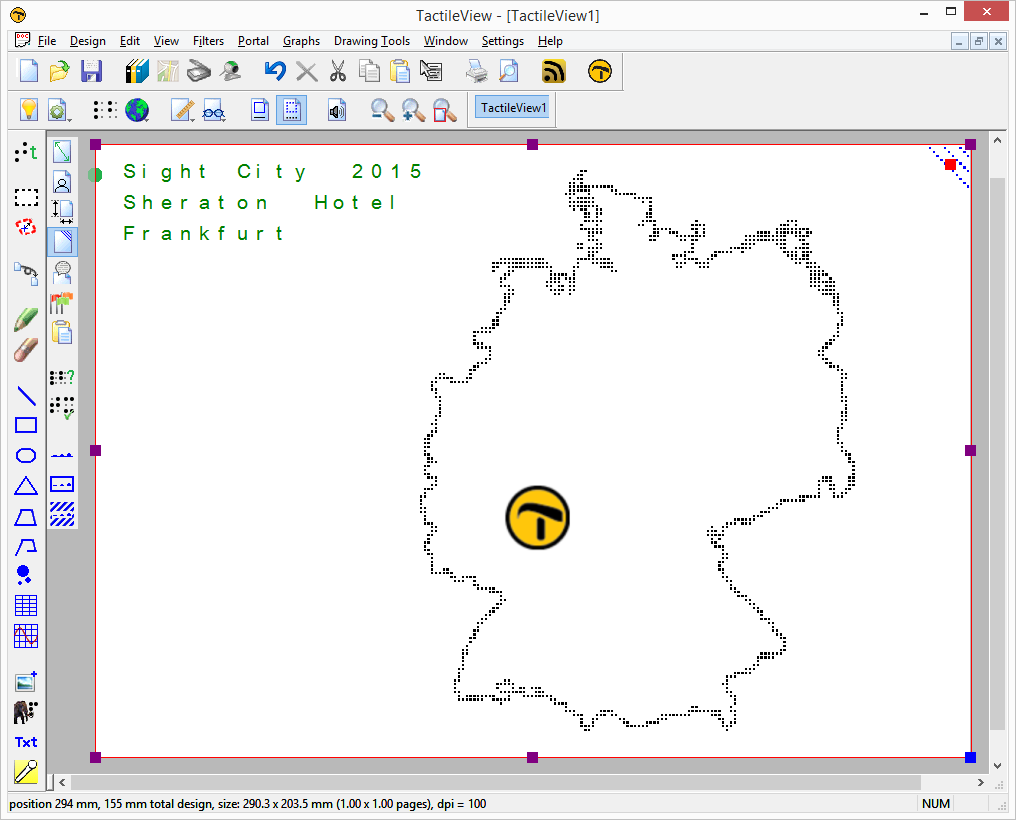
Task: Open the Drawing Tools menu
Action: click(x=371, y=41)
